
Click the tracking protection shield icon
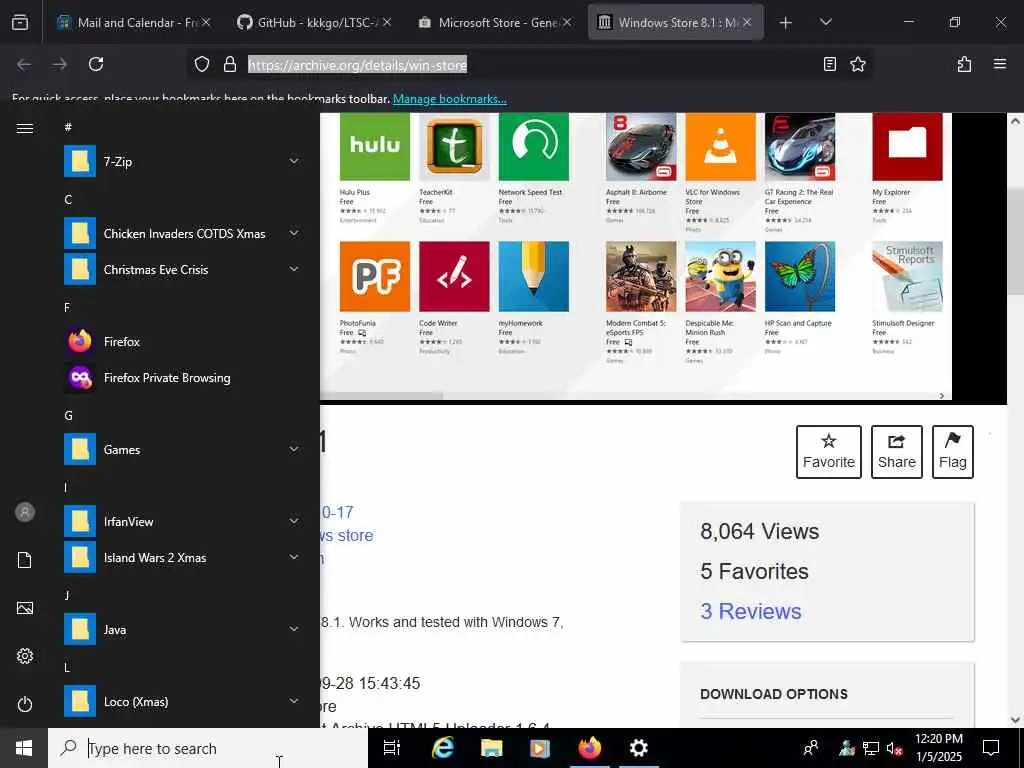202,64
